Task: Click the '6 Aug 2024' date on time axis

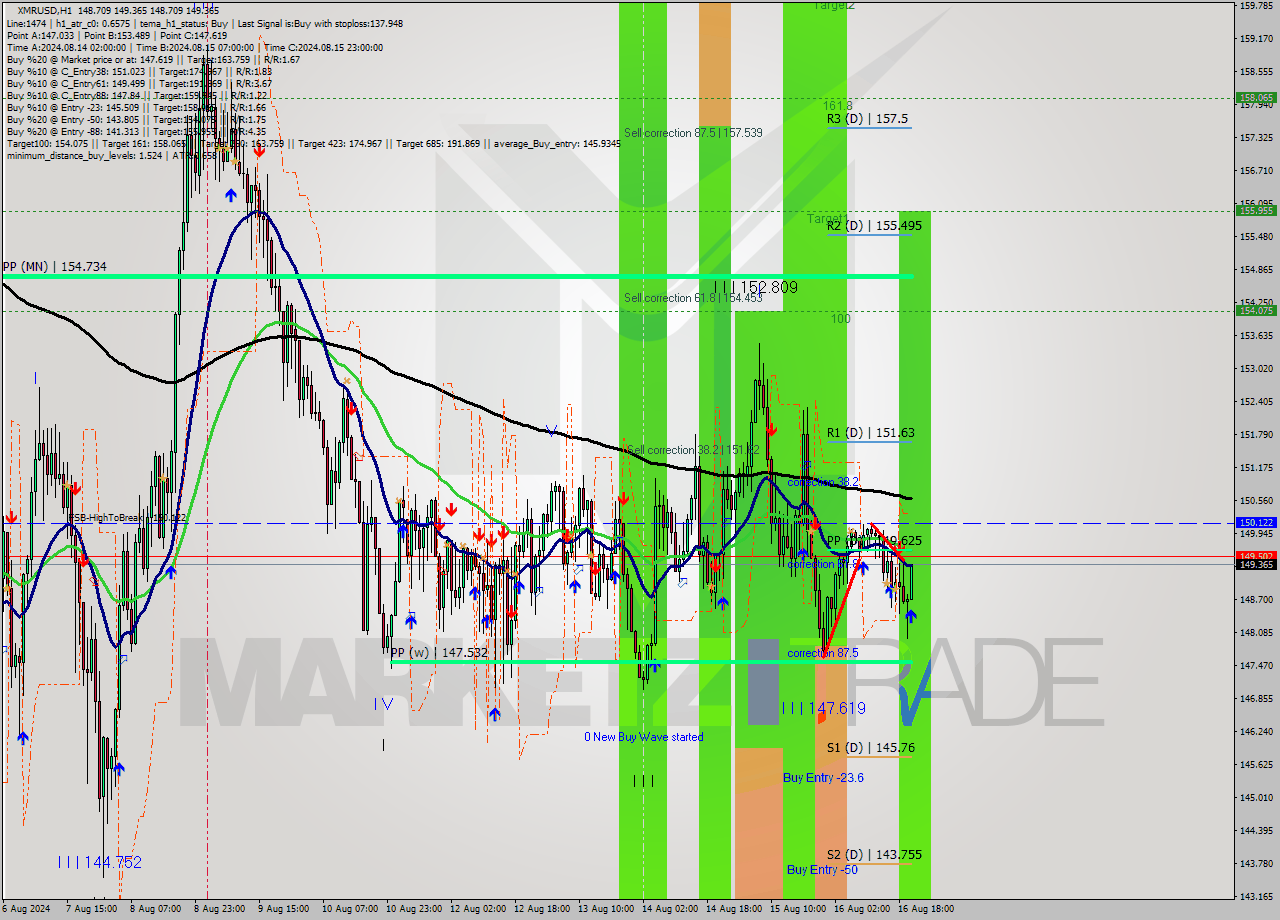Action: [x=27, y=909]
